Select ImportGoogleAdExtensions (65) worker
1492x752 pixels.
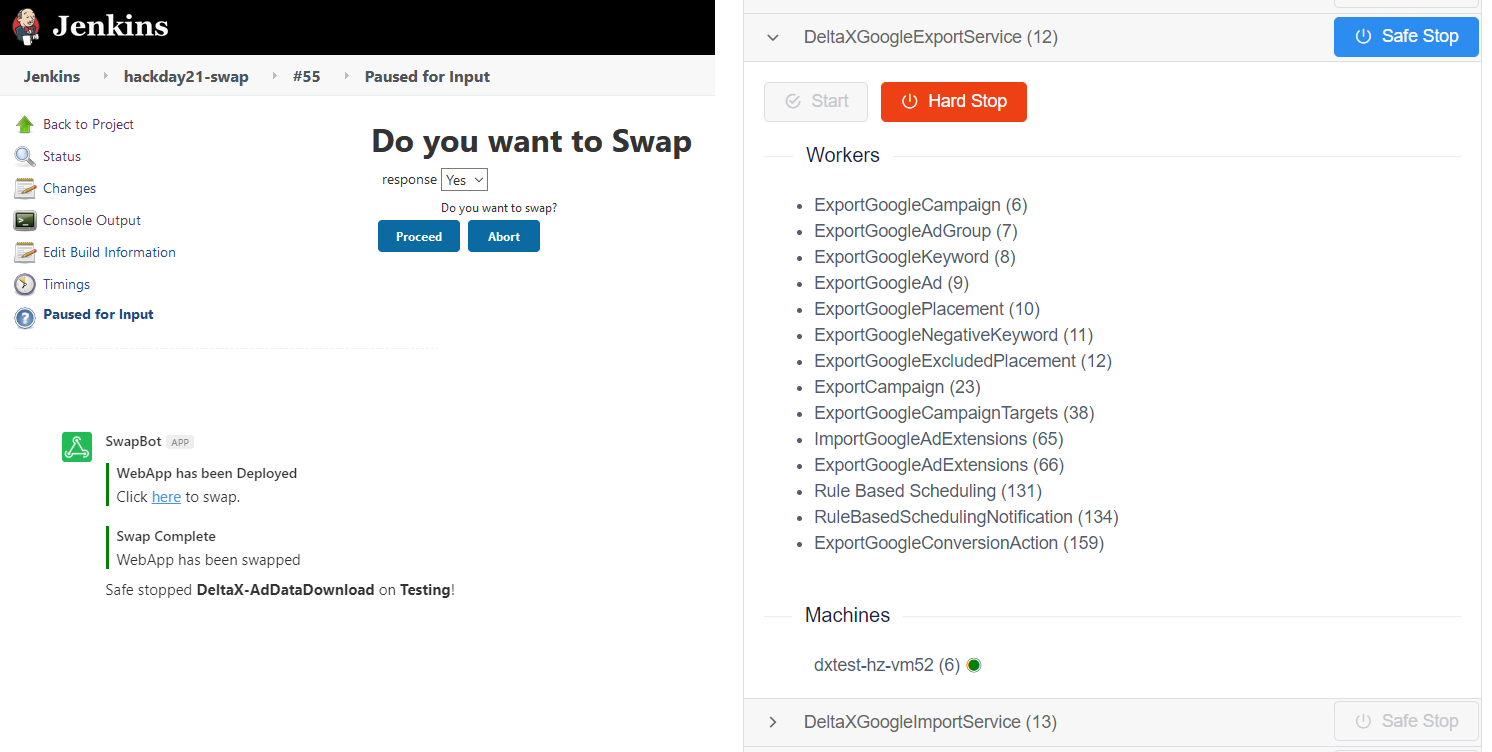938,439
